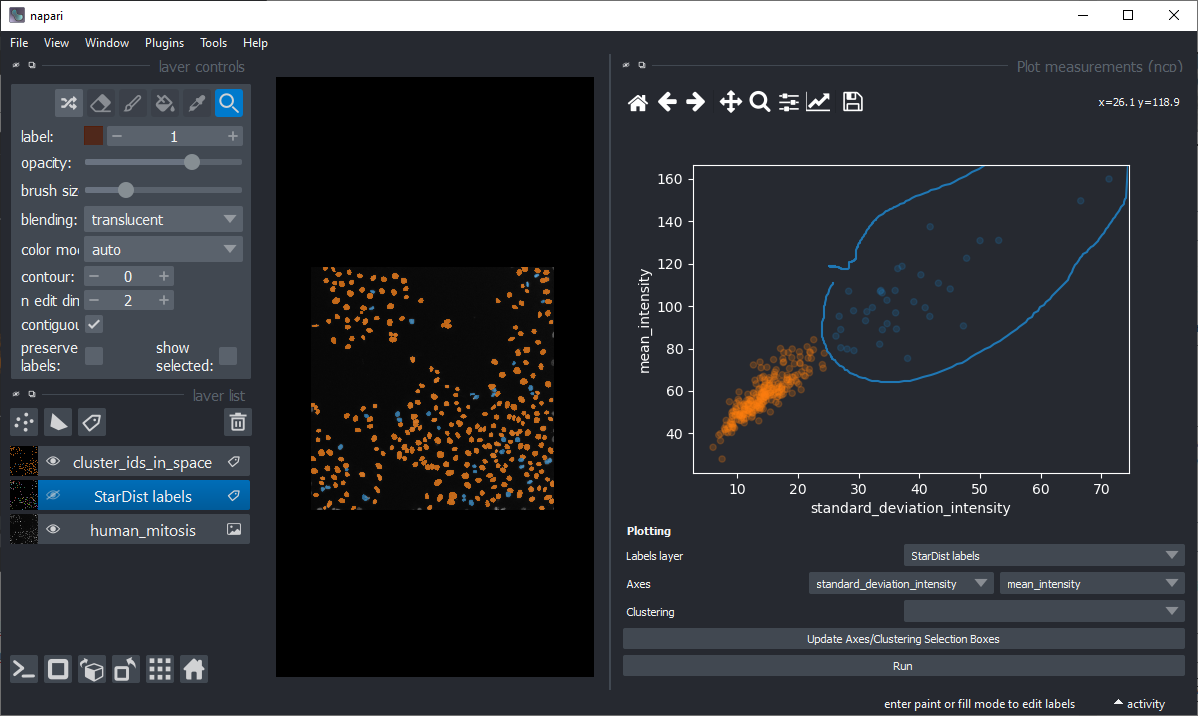Viewport: 1198px width, 716px height.
Task: Click the plot Home reset view icon
Action: coord(637,102)
